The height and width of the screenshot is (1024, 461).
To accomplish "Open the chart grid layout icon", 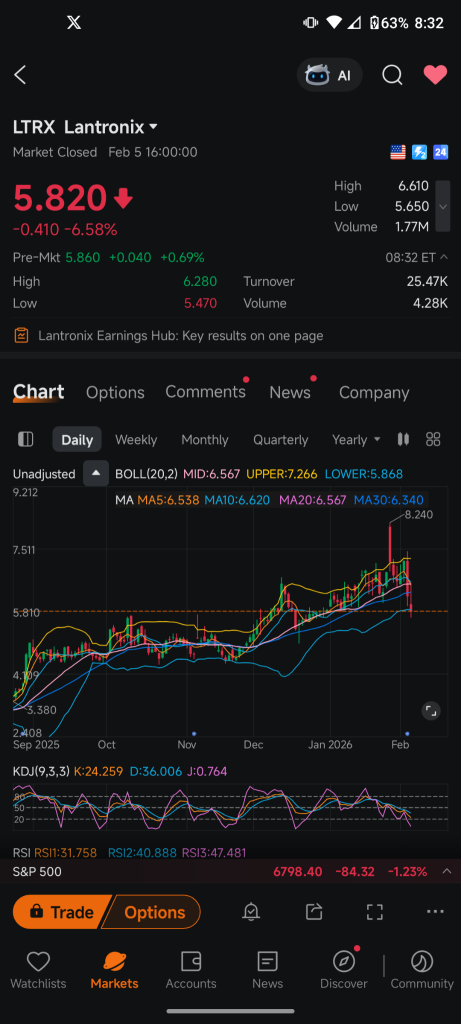I will click(433, 440).
